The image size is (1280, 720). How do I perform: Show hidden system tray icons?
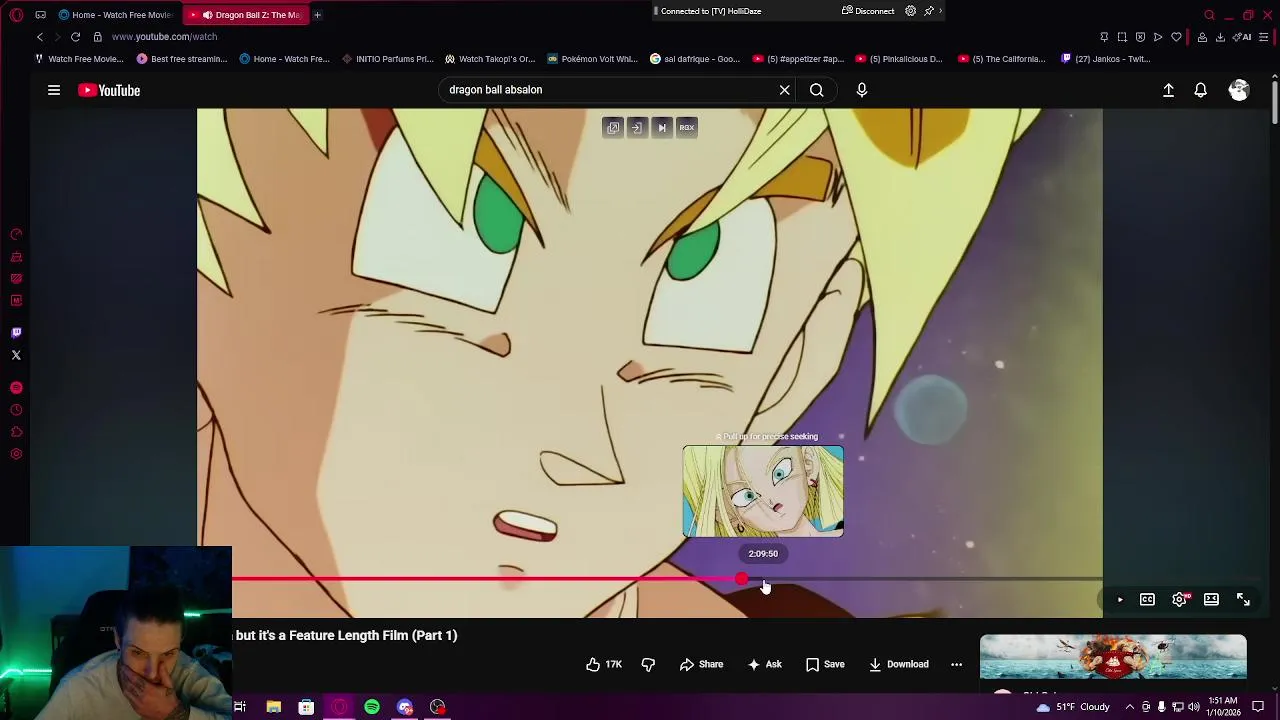(1130, 707)
